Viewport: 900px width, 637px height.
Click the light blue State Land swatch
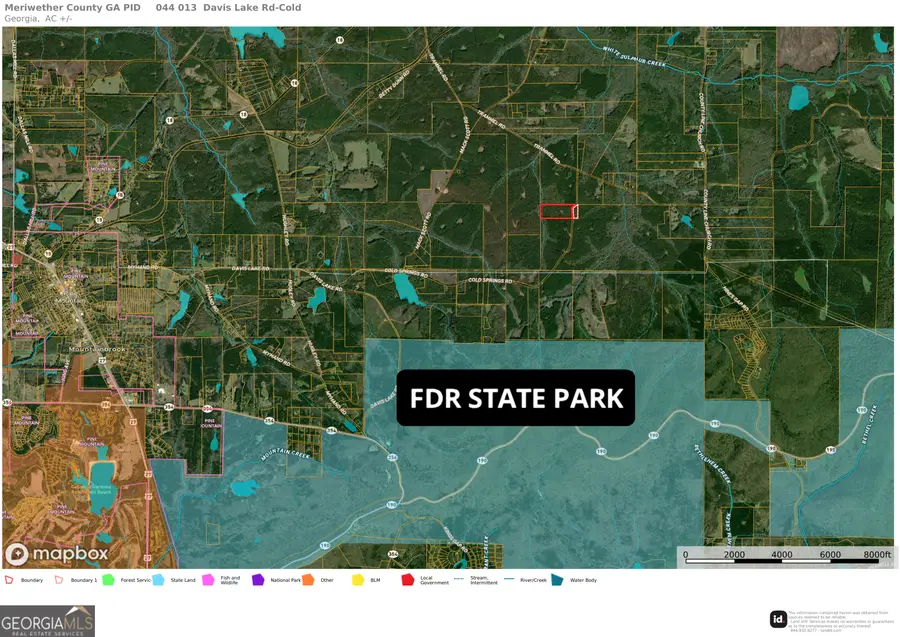pyautogui.click(x=159, y=579)
